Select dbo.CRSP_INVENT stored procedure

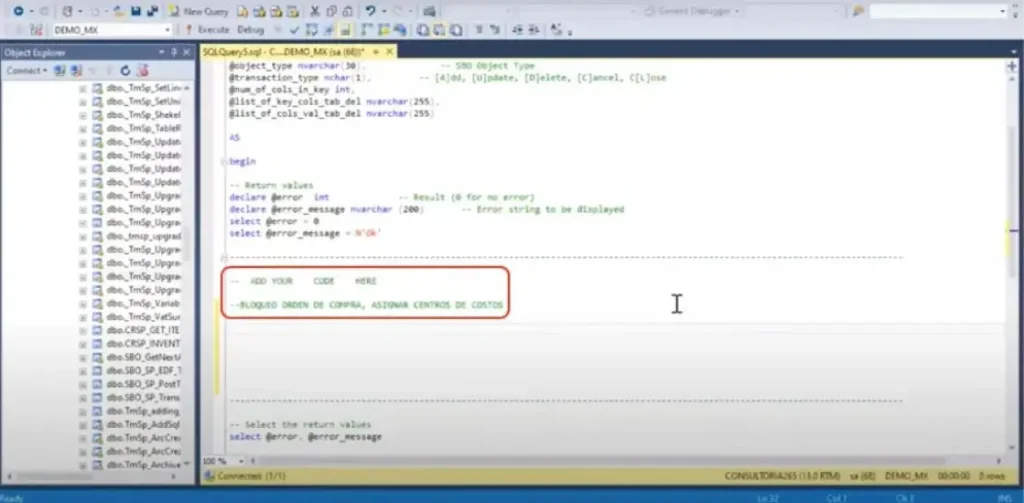pos(143,344)
